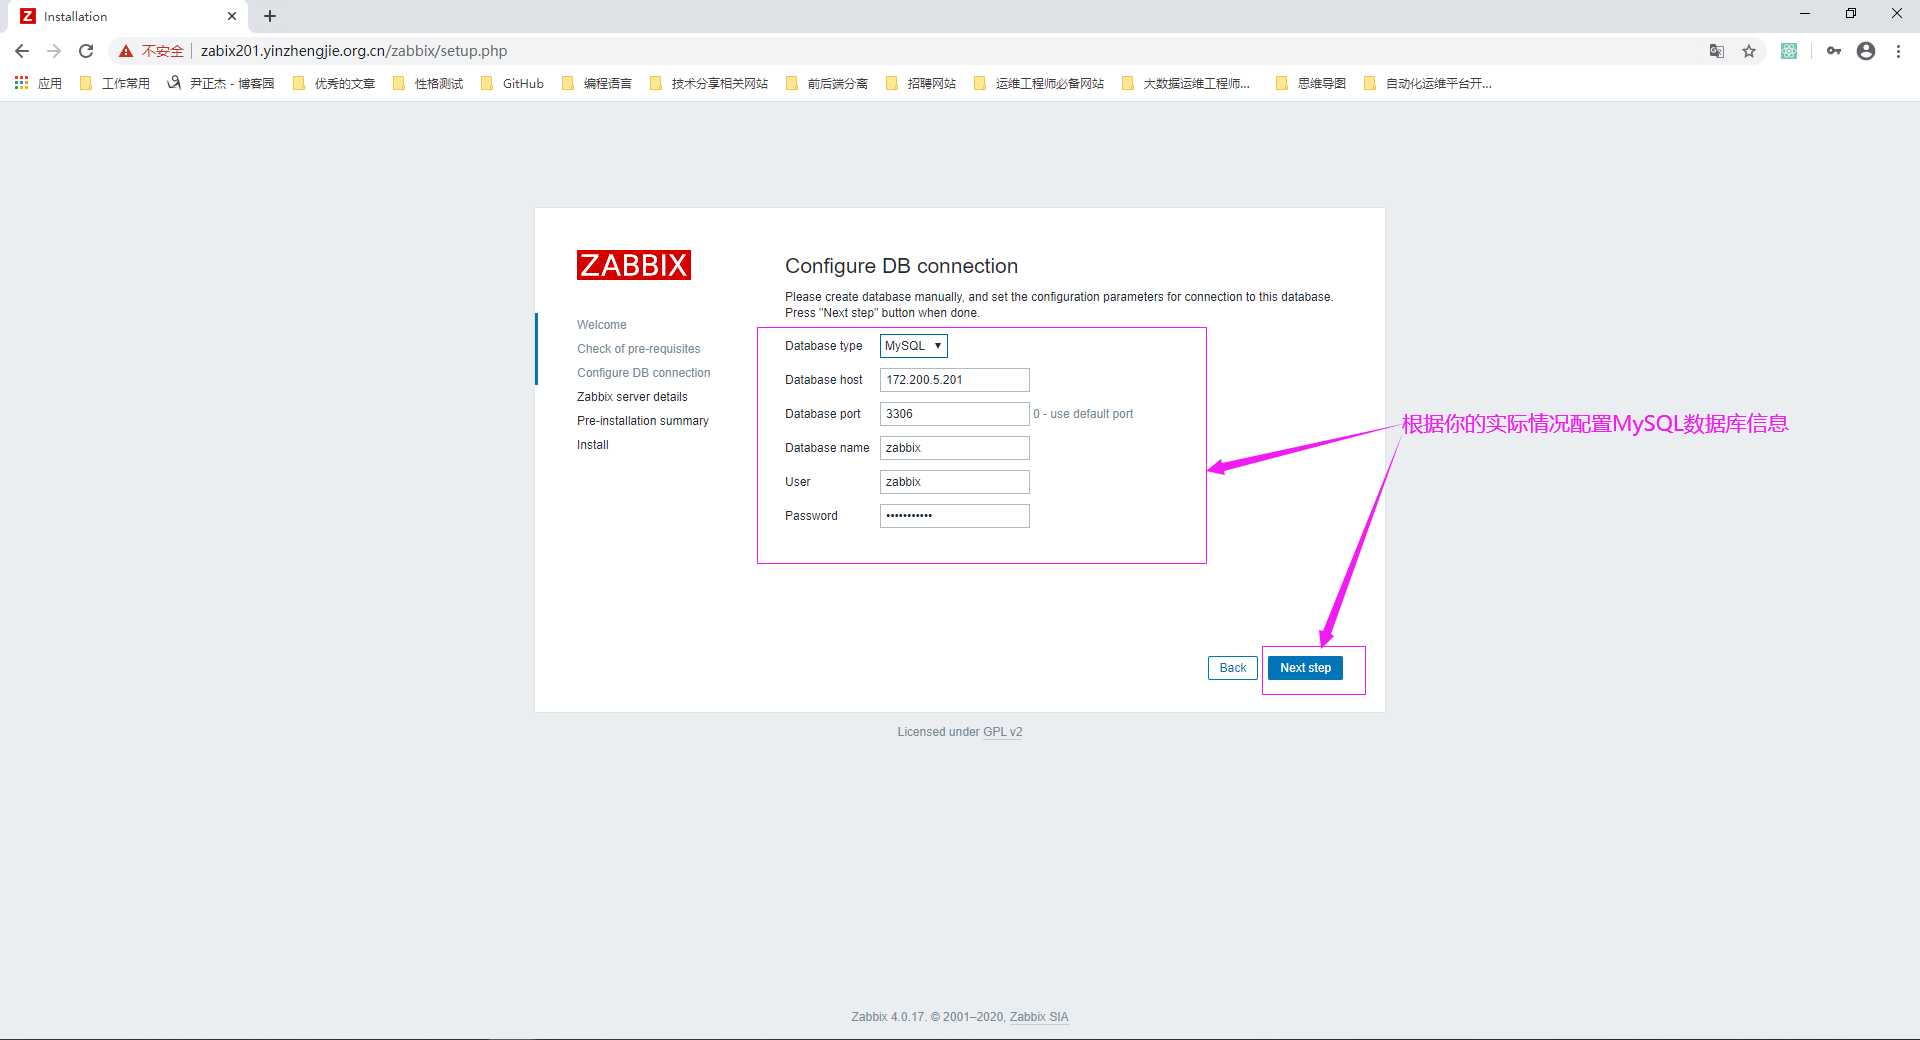
Task: Click the Database port input field
Action: coord(954,414)
